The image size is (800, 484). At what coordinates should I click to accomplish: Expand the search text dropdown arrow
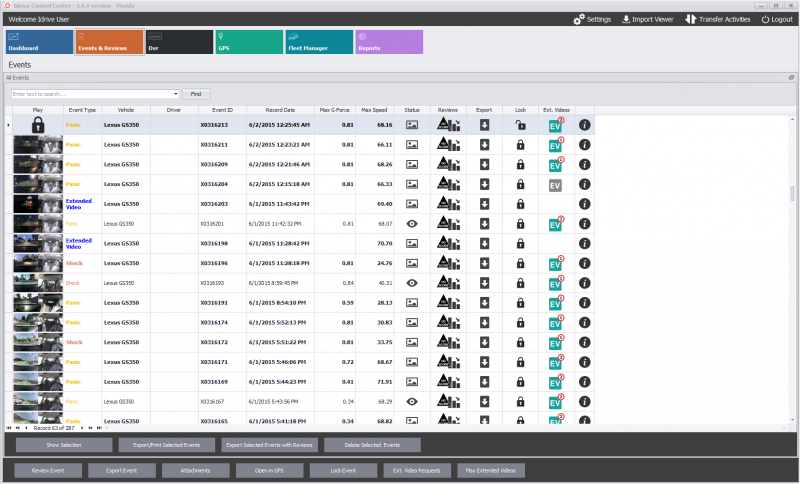click(176, 93)
